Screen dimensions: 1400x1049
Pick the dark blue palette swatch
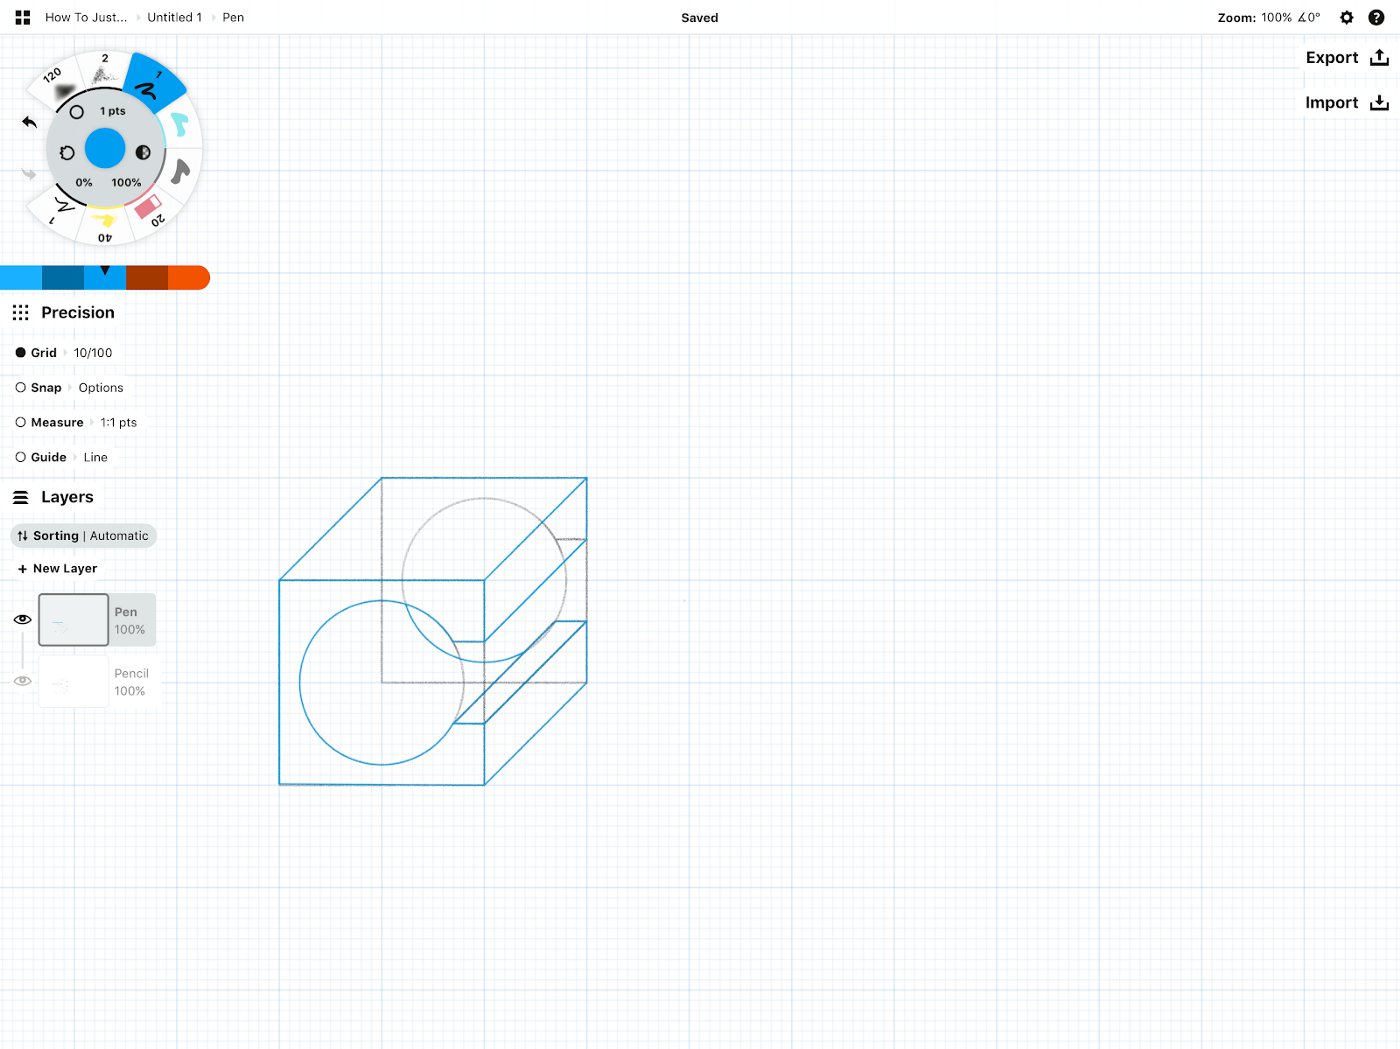63,278
